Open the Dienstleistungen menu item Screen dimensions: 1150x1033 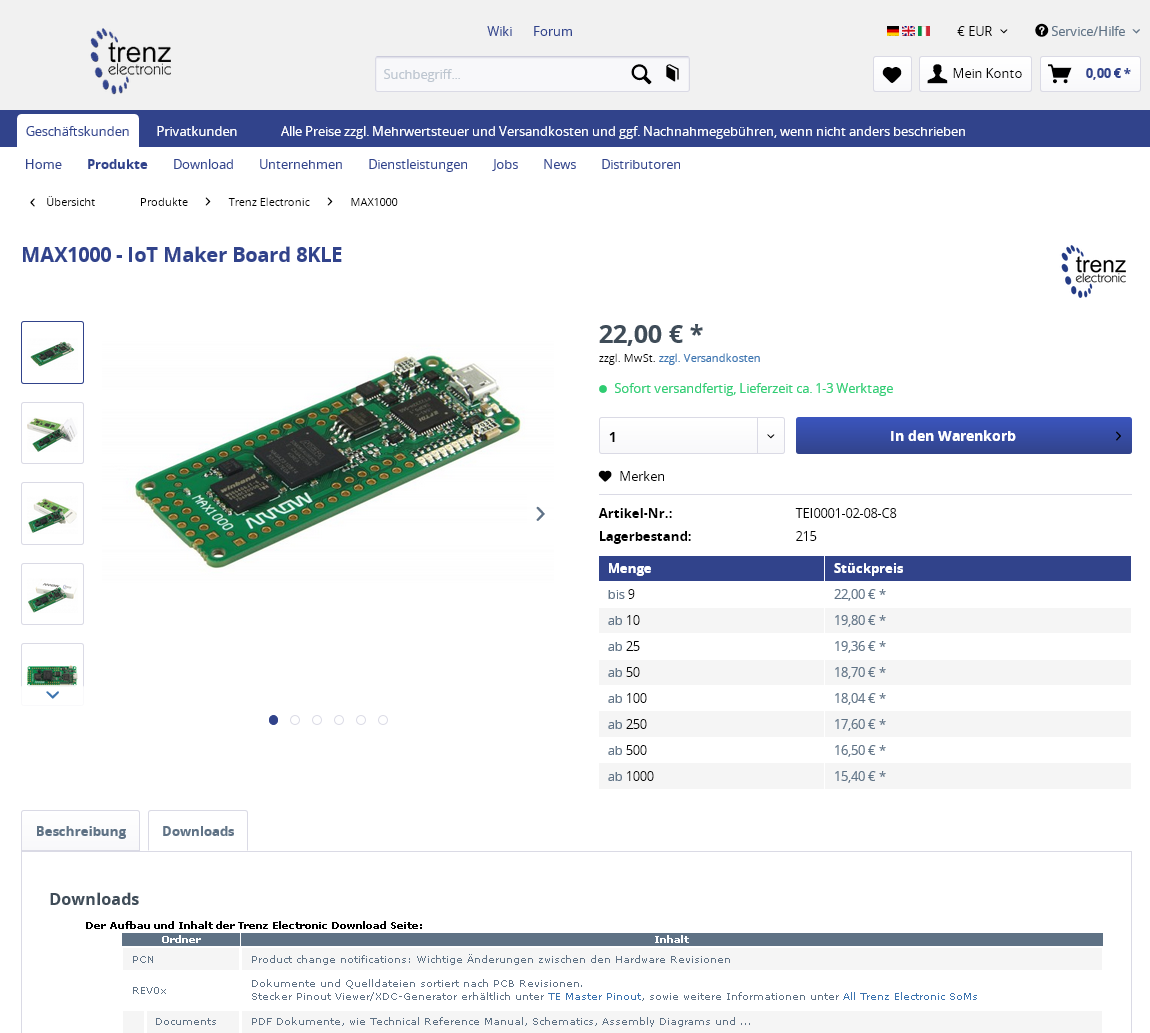[418, 164]
